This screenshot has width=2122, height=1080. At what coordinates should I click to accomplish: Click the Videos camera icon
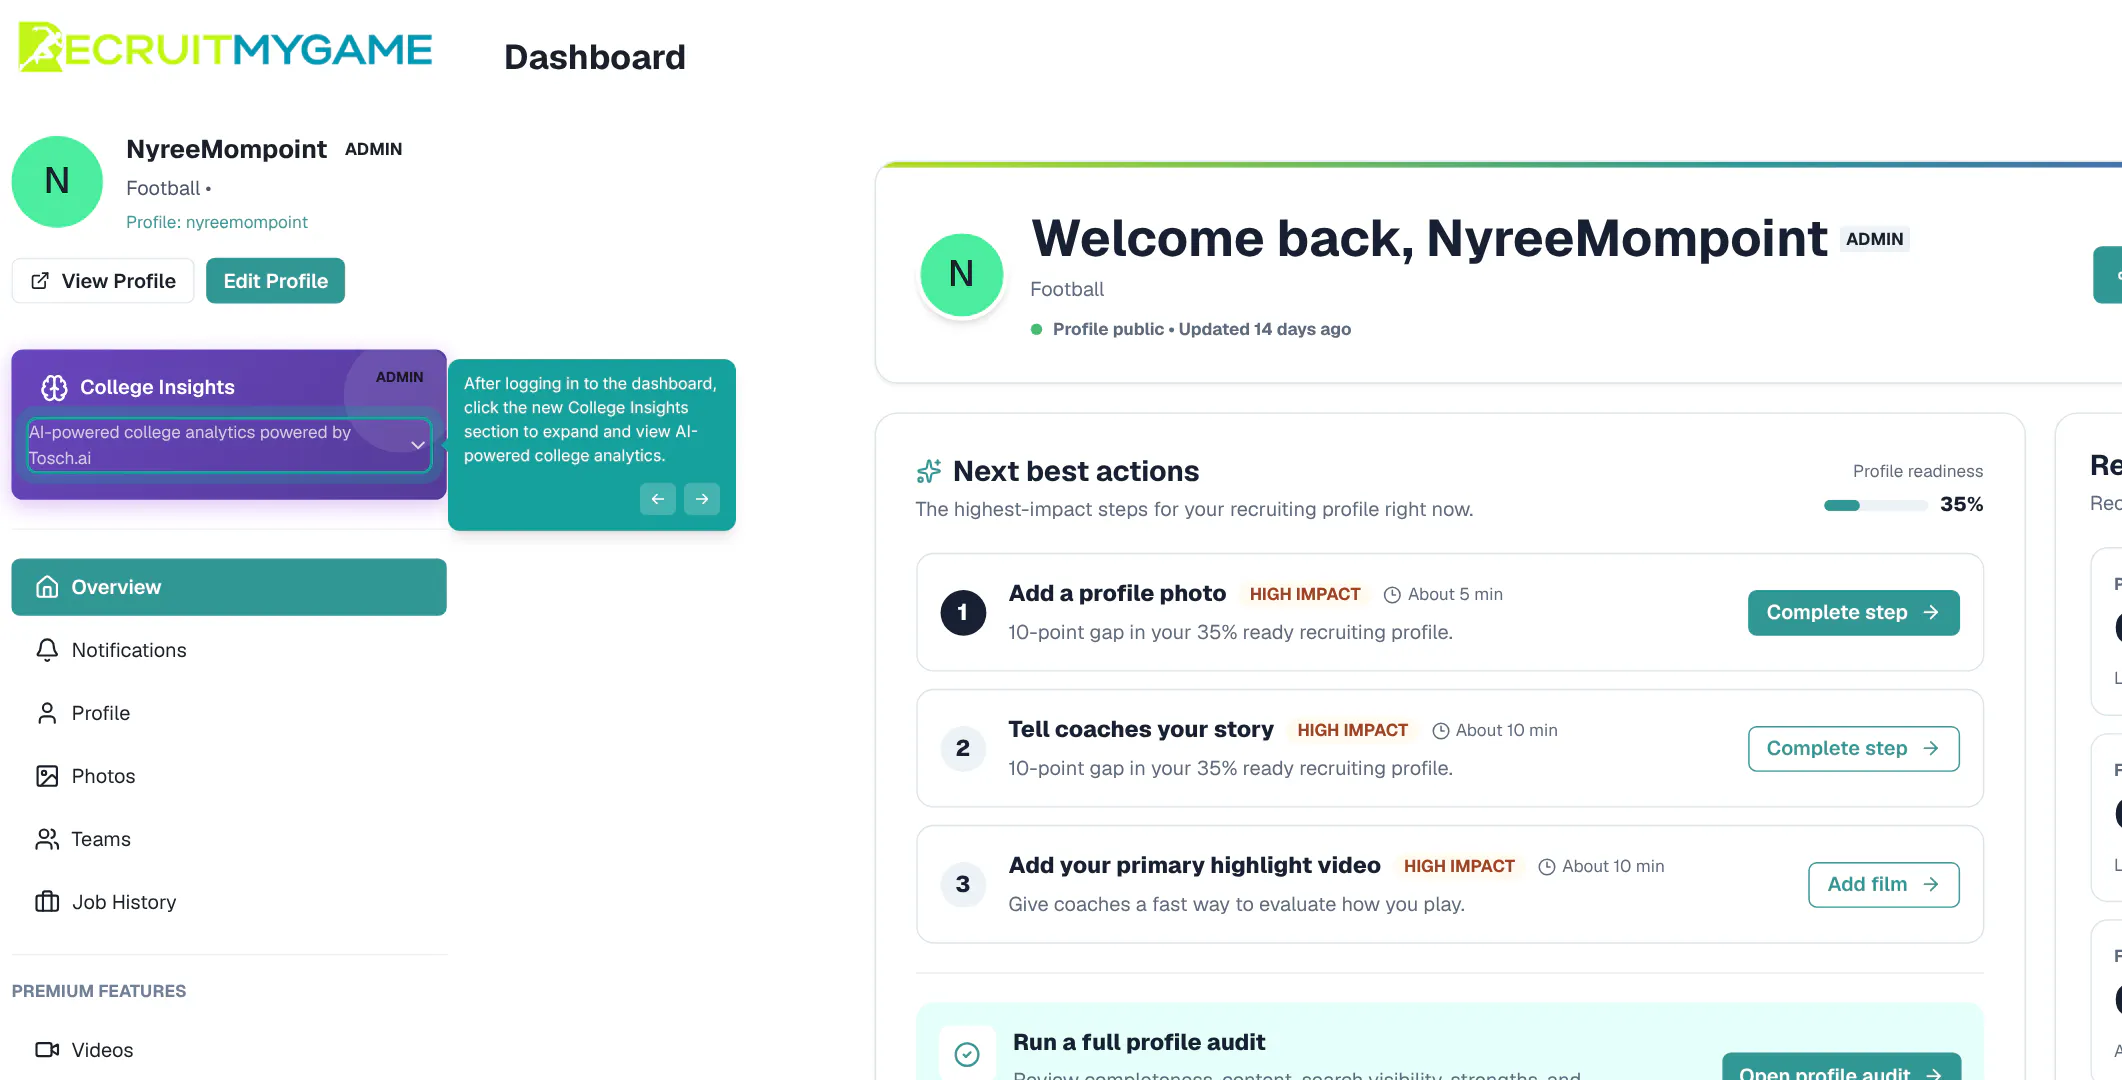(x=47, y=1050)
